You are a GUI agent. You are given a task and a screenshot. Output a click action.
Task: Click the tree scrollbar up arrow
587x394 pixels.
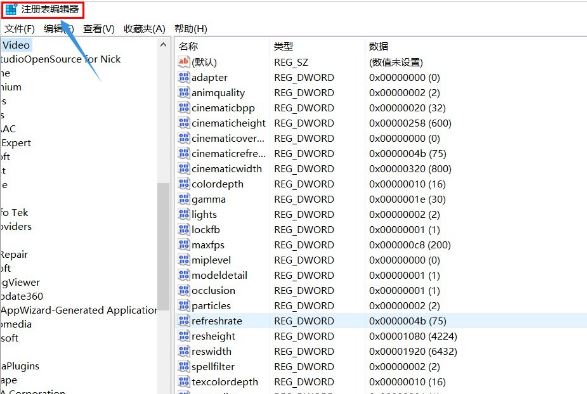pyautogui.click(x=163, y=45)
